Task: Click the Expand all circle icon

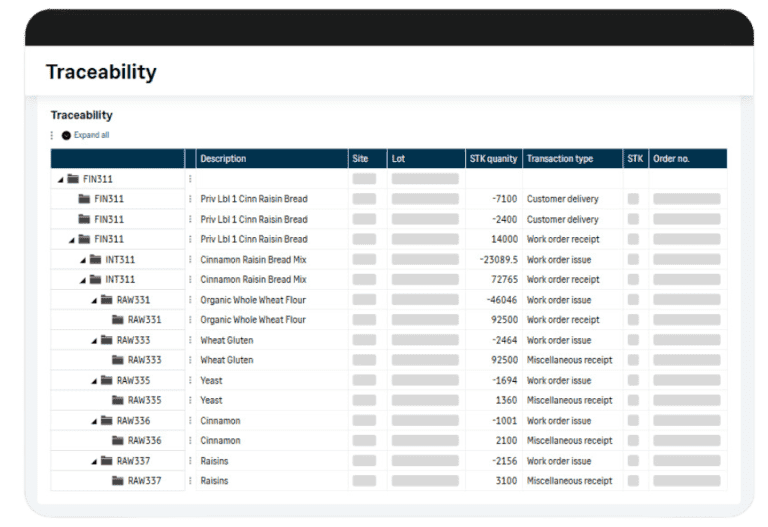Action: tap(67, 135)
